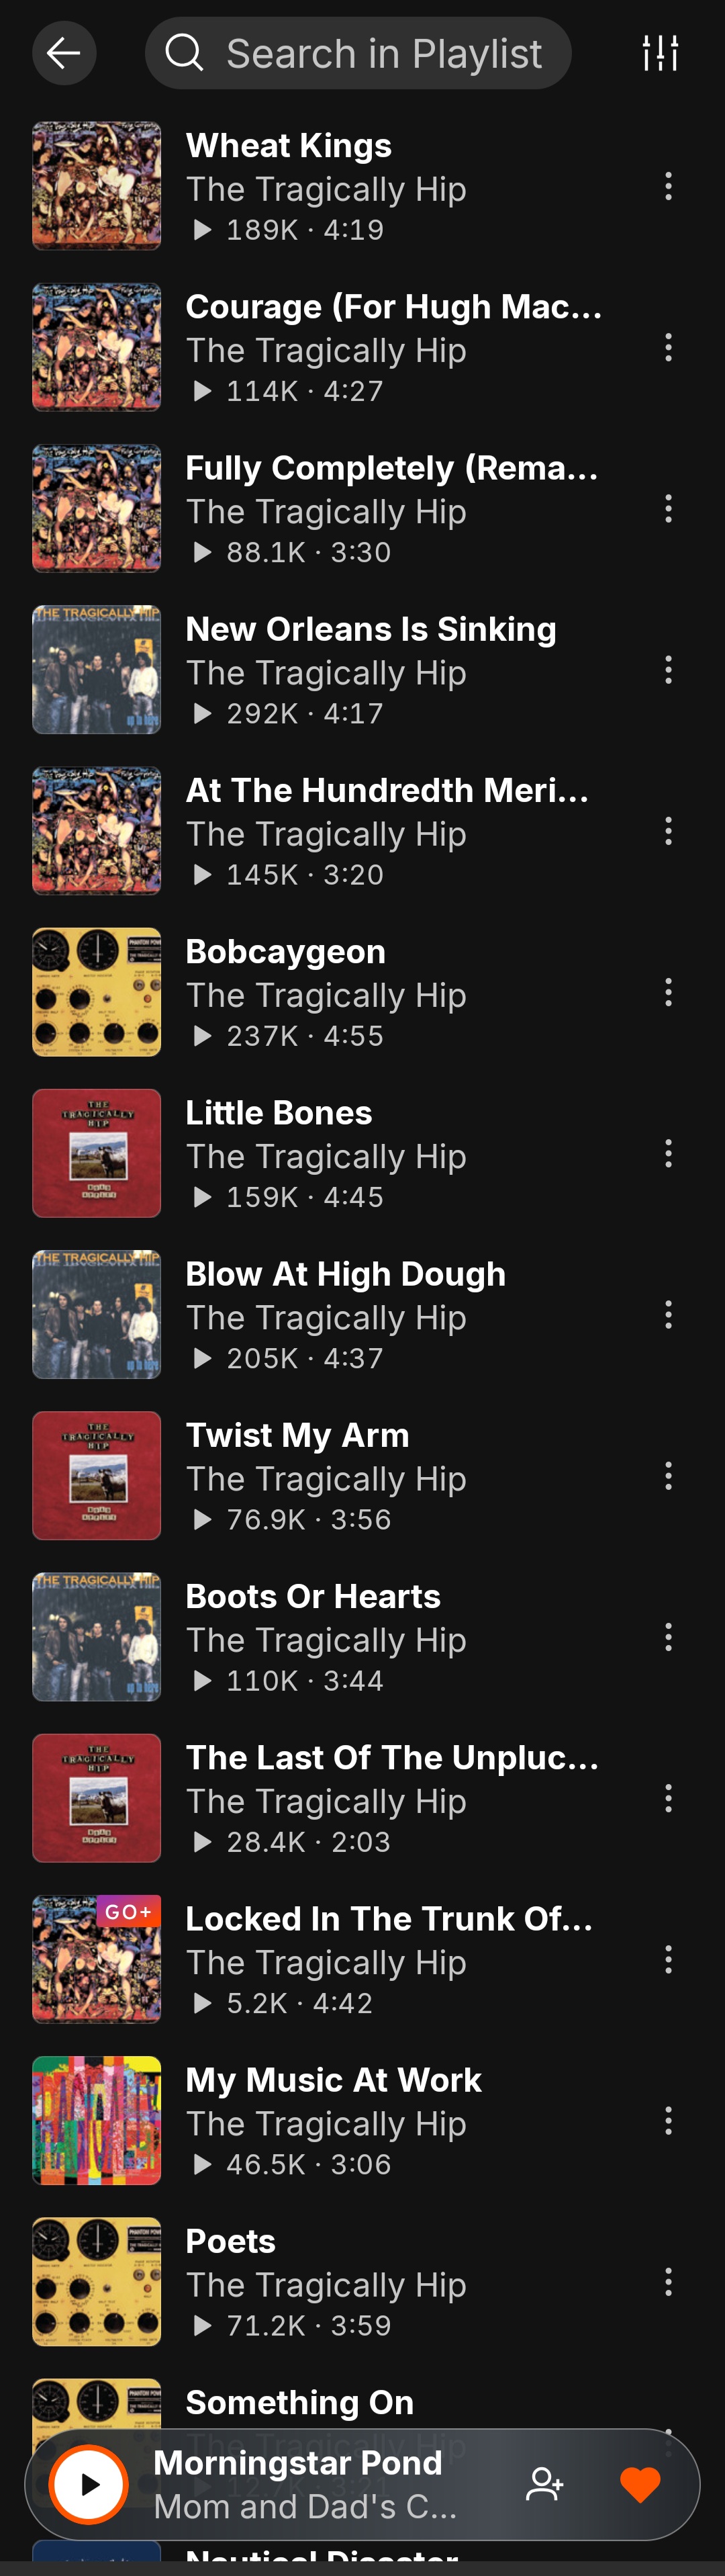The height and width of the screenshot is (2576, 725).
Task: Open options for New Orleans Is Sinking
Action: point(668,670)
